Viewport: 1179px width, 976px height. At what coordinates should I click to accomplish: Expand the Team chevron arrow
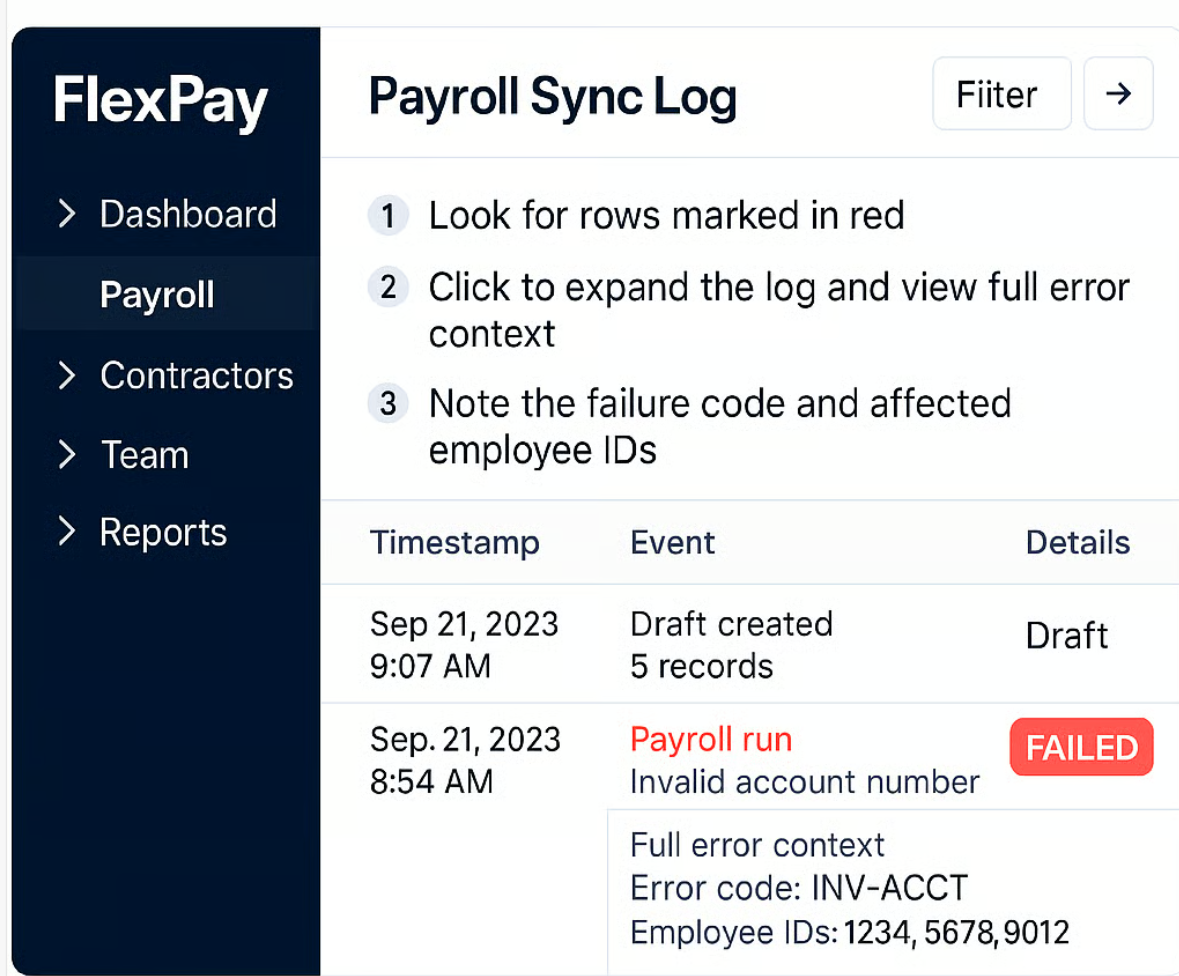[x=67, y=455]
